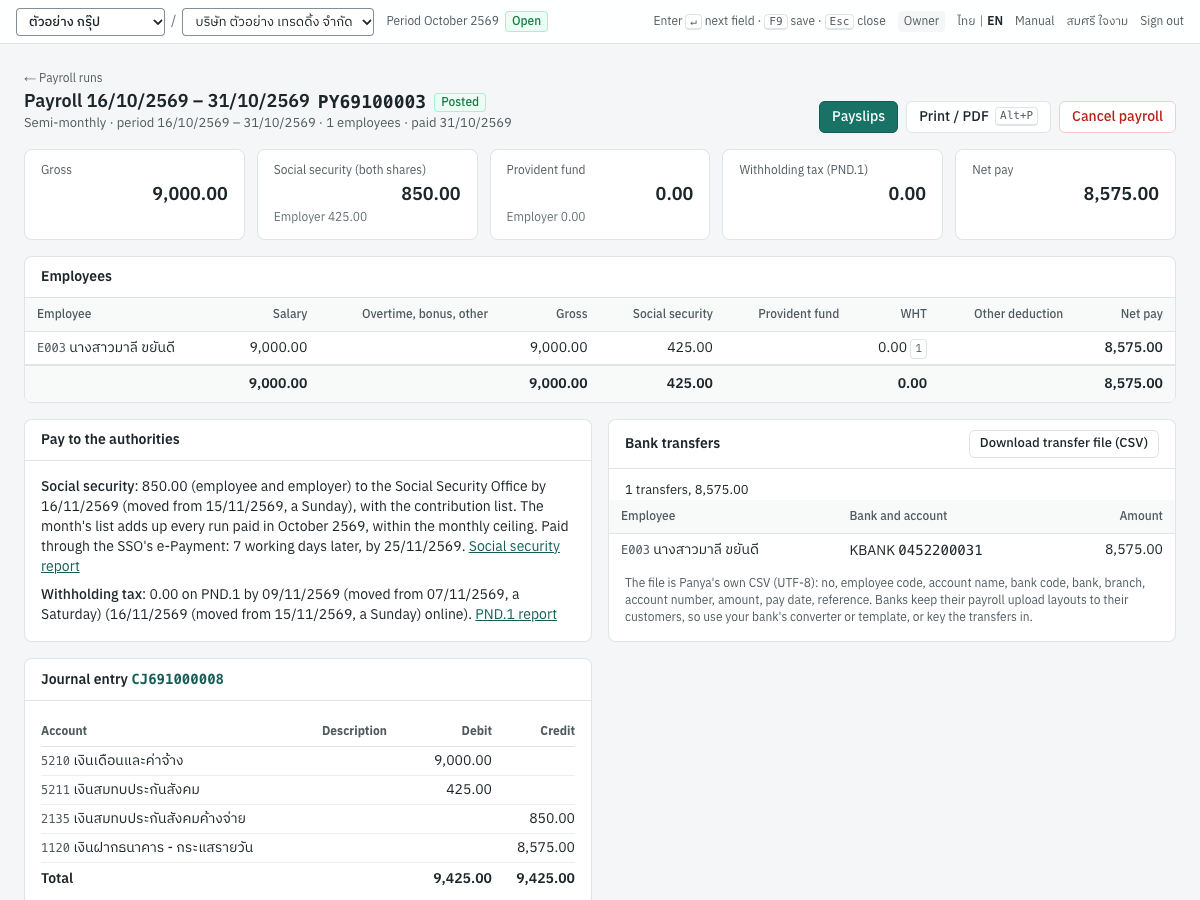This screenshot has height=900, width=1200.
Task: Click the Bank and account column header
Action: pos(898,516)
